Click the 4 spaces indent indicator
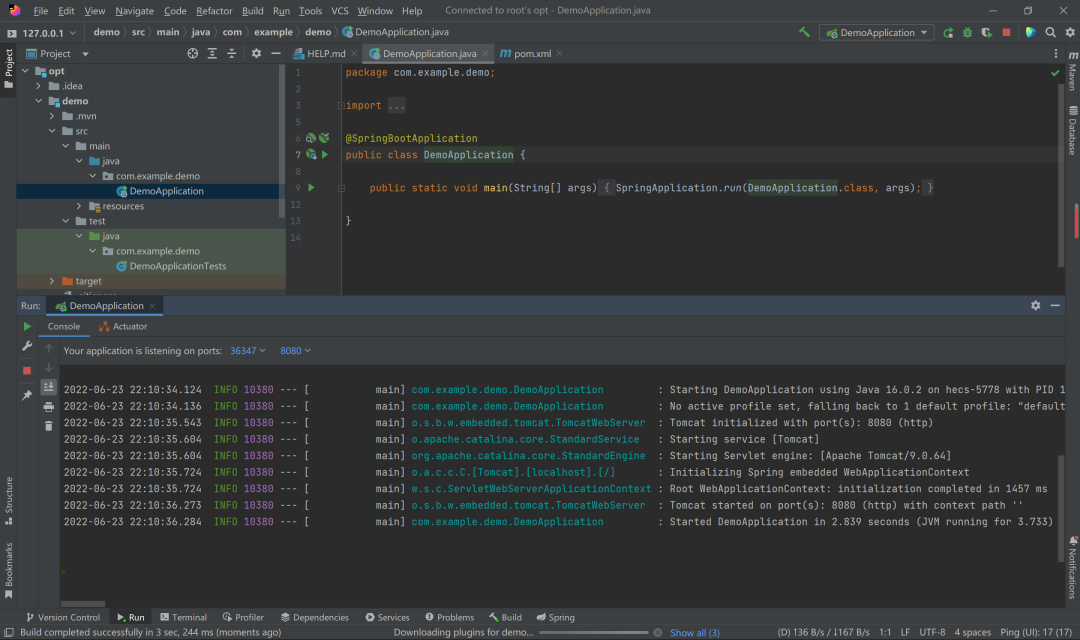The image size is (1080, 640). click(x=972, y=632)
